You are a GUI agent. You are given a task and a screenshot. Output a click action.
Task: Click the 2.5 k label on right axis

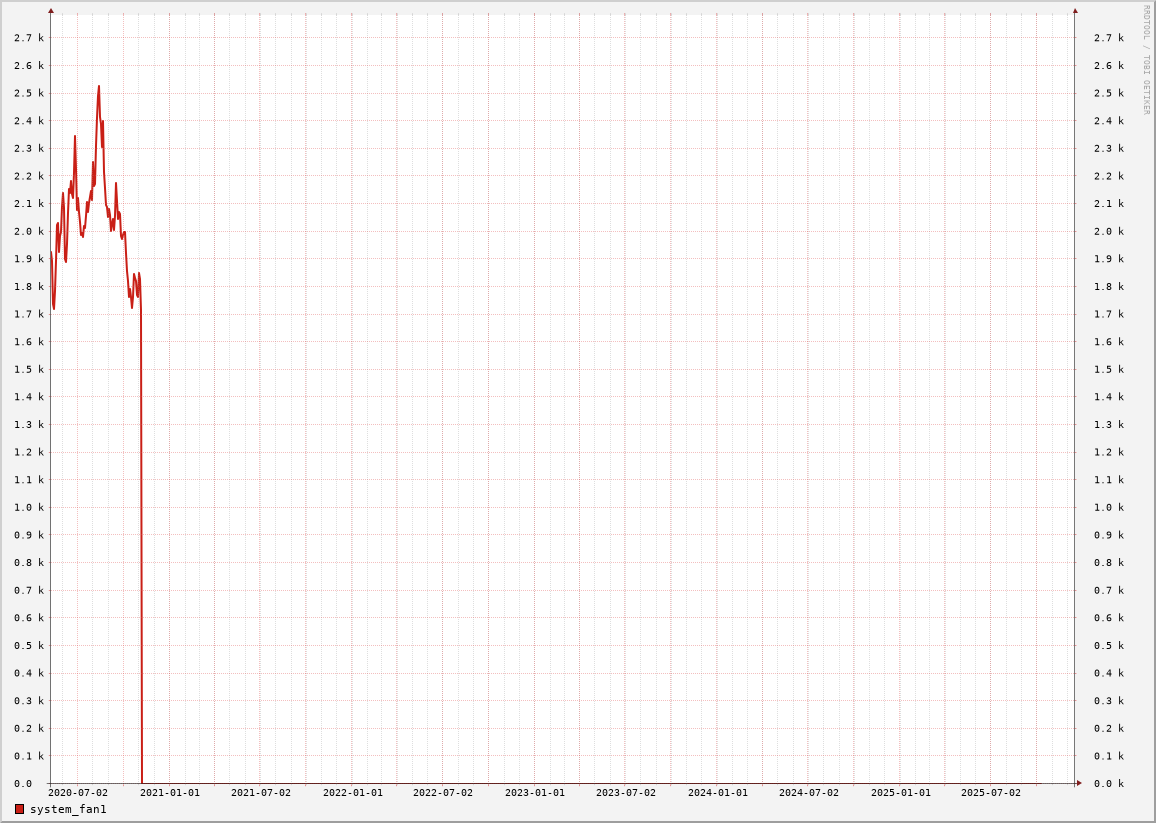pyautogui.click(x=1109, y=93)
